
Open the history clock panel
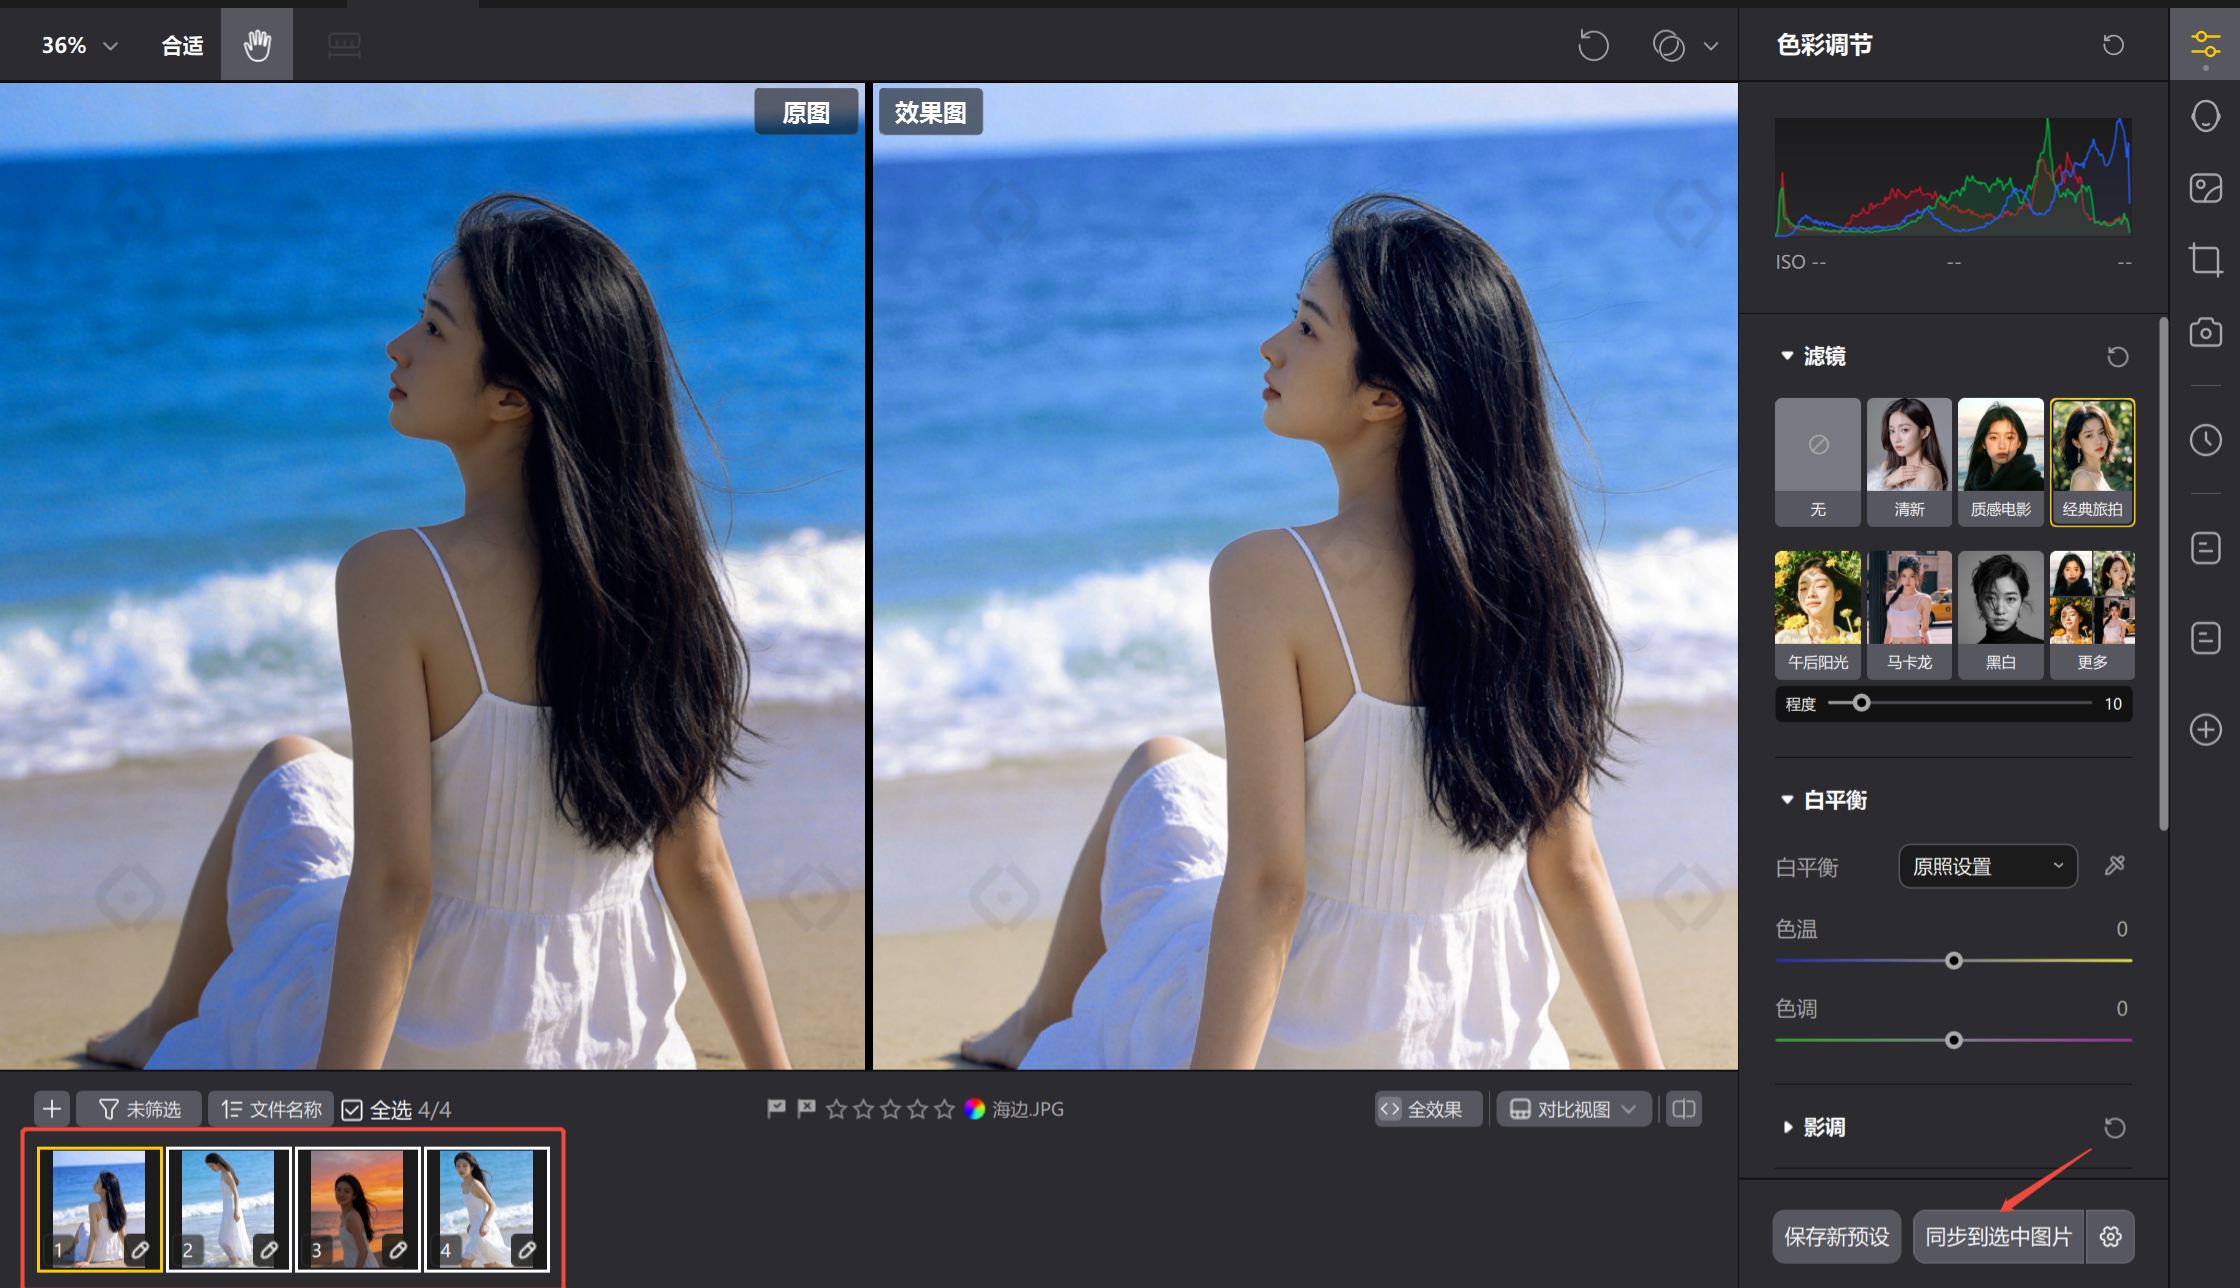pos(2205,440)
